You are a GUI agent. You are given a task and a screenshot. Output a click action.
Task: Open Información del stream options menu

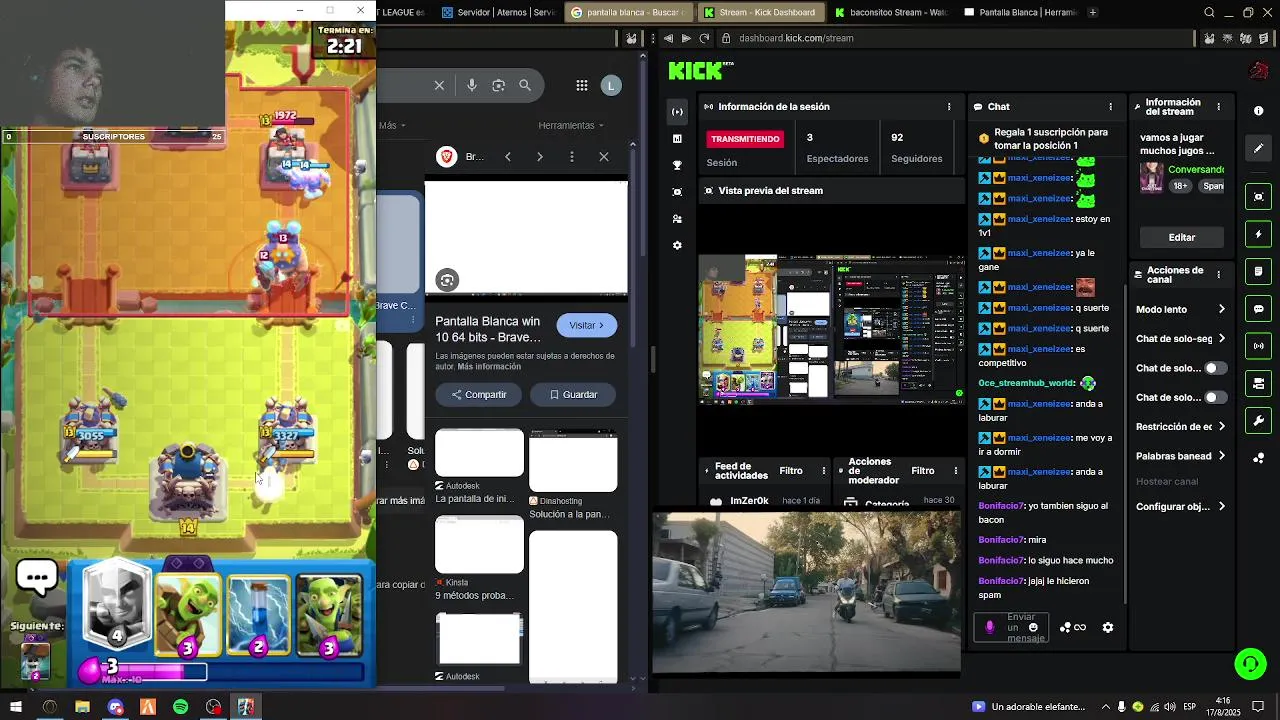1218,106
